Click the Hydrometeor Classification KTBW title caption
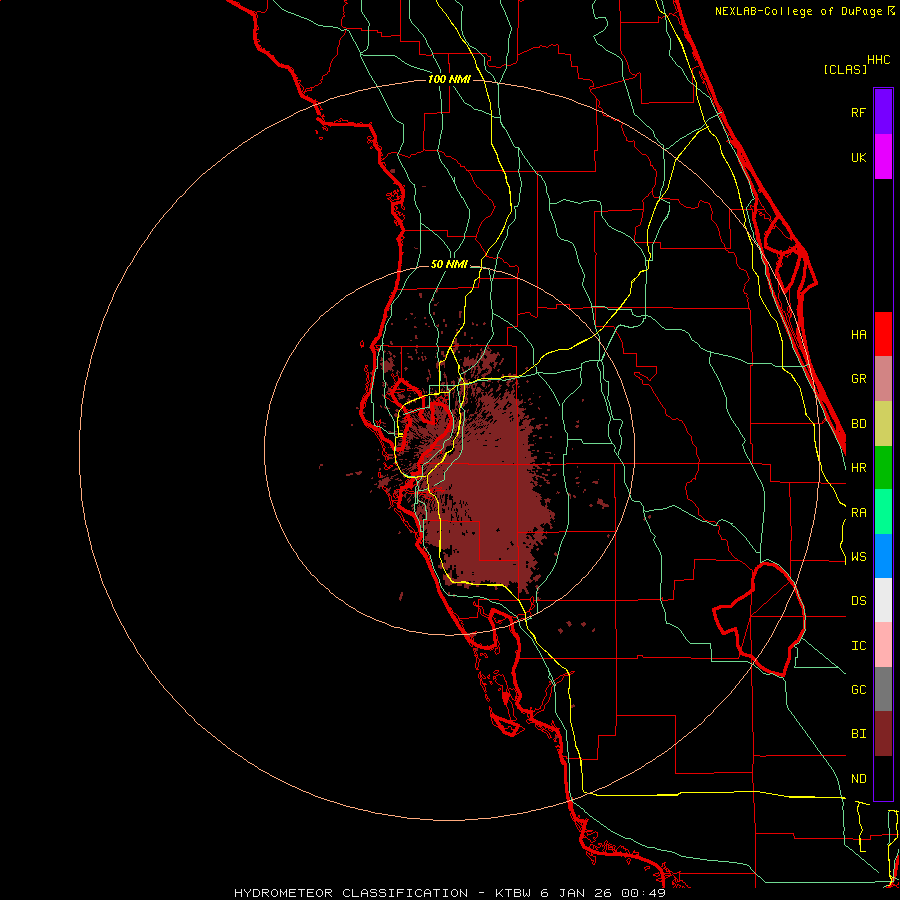The height and width of the screenshot is (900, 900). coord(449,893)
